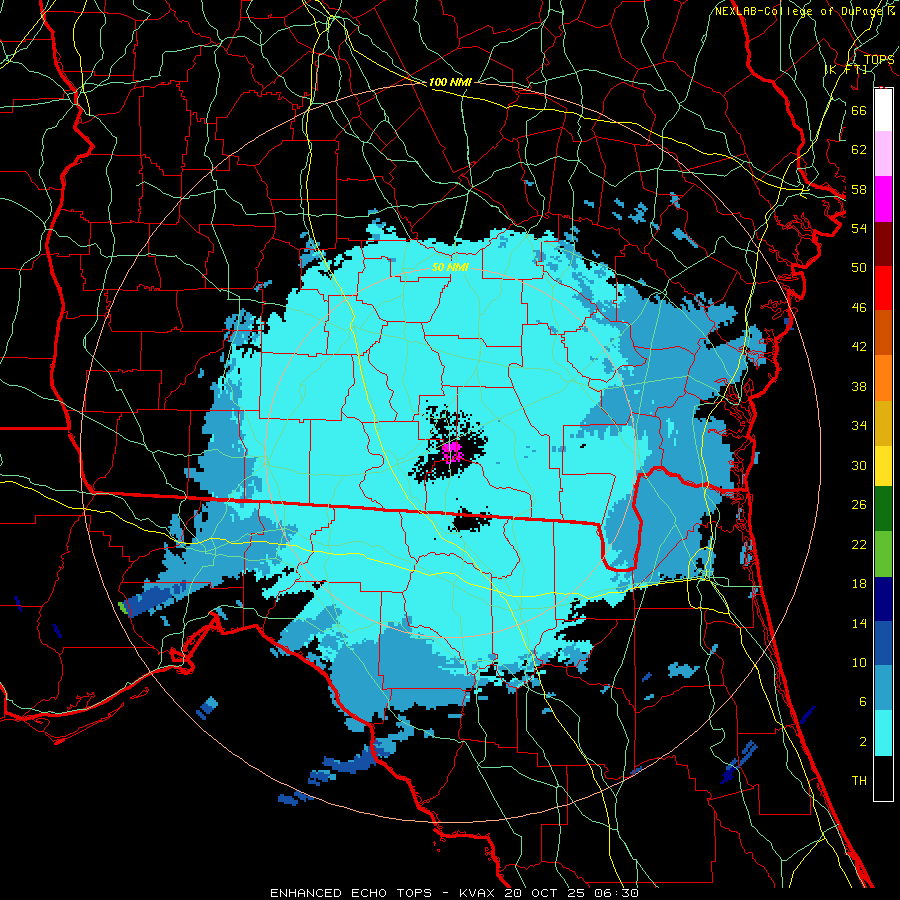Click the 50 NMI range ring label

point(451,267)
